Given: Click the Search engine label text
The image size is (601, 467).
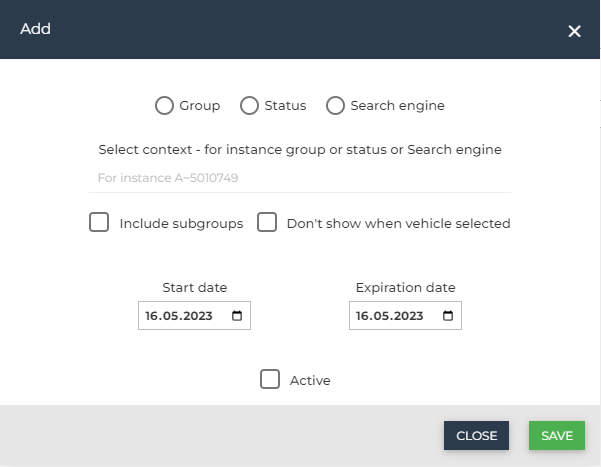Looking at the screenshot, I should pos(397,106).
